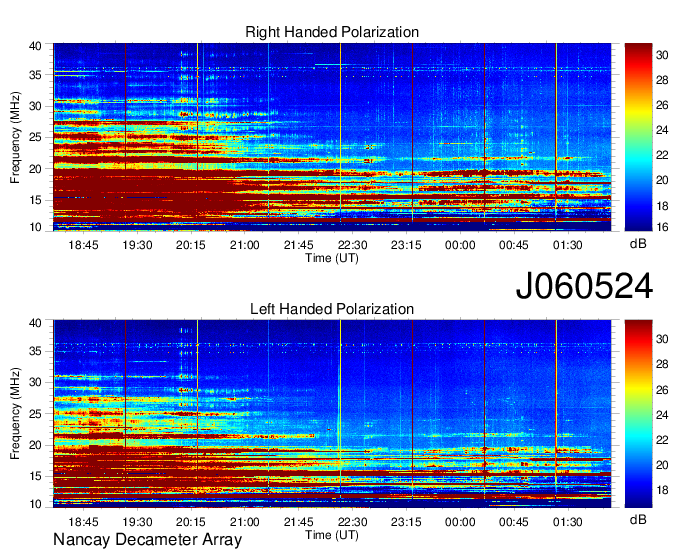Click 00:00 time tick on right-handed plot

(x=460, y=245)
